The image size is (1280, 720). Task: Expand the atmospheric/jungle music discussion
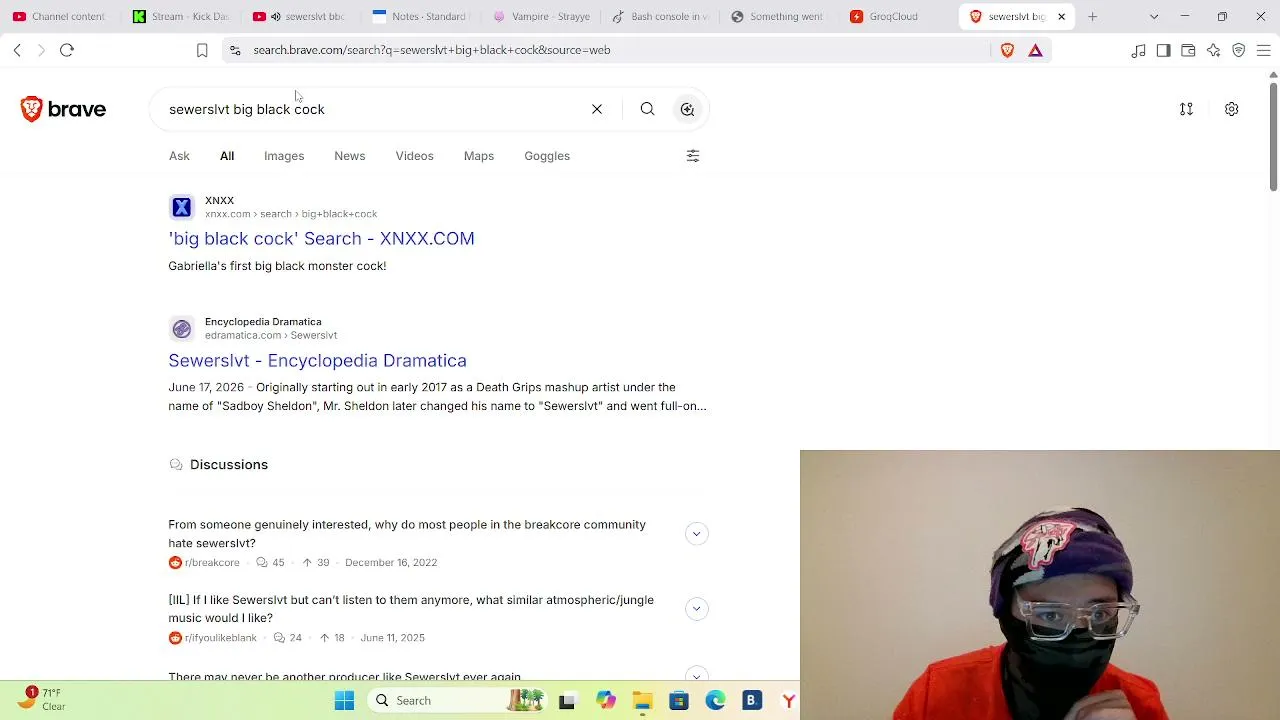click(x=697, y=609)
